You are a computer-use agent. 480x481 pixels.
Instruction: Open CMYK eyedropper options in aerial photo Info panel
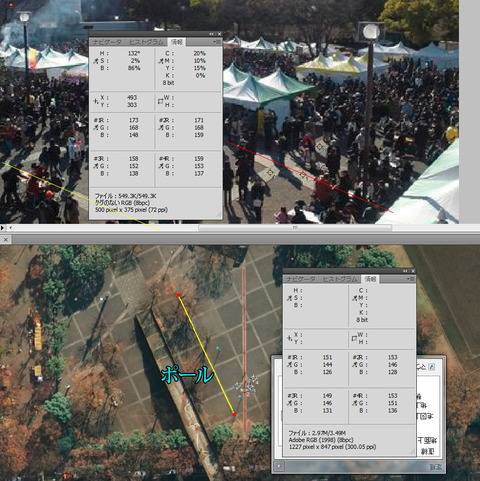coord(355,298)
